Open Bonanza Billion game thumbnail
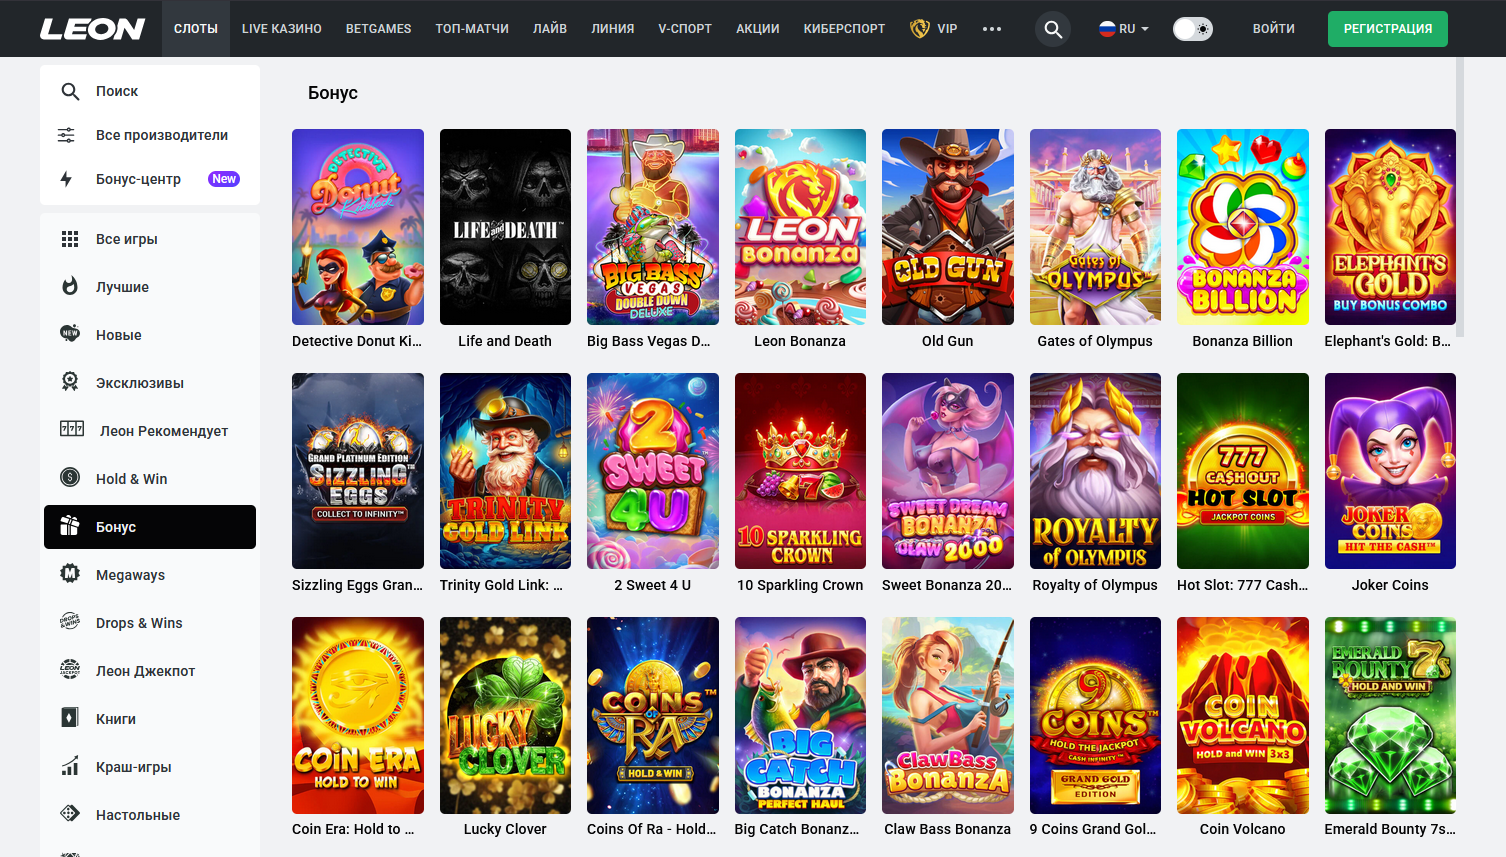 pos(1243,227)
